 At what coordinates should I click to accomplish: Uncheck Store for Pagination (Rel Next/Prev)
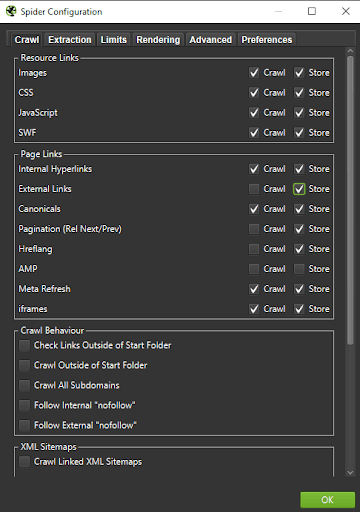299,229
